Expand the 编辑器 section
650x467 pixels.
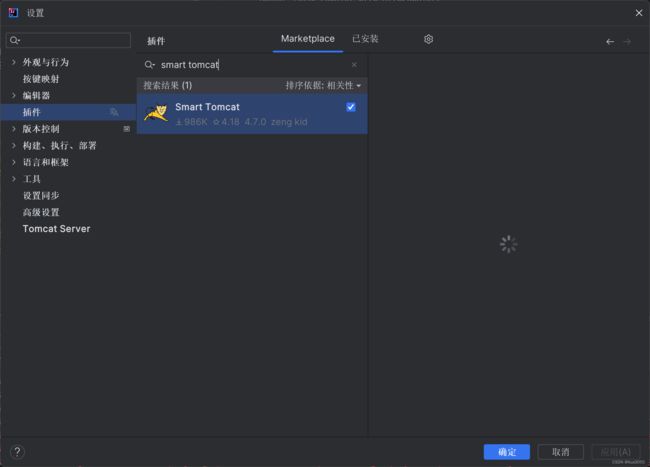point(14,95)
